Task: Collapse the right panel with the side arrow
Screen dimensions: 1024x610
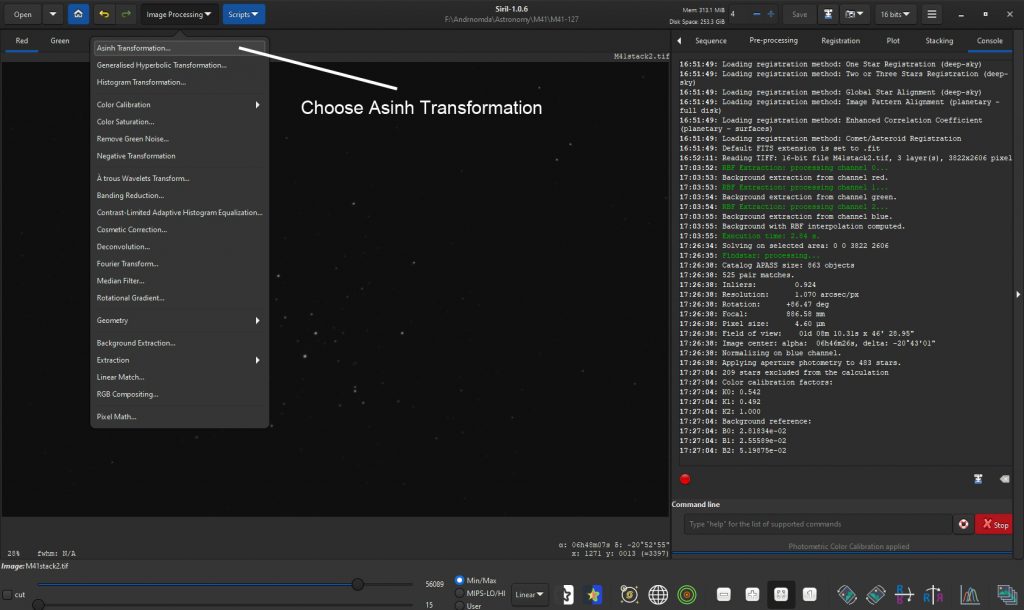Action: coord(1017,295)
